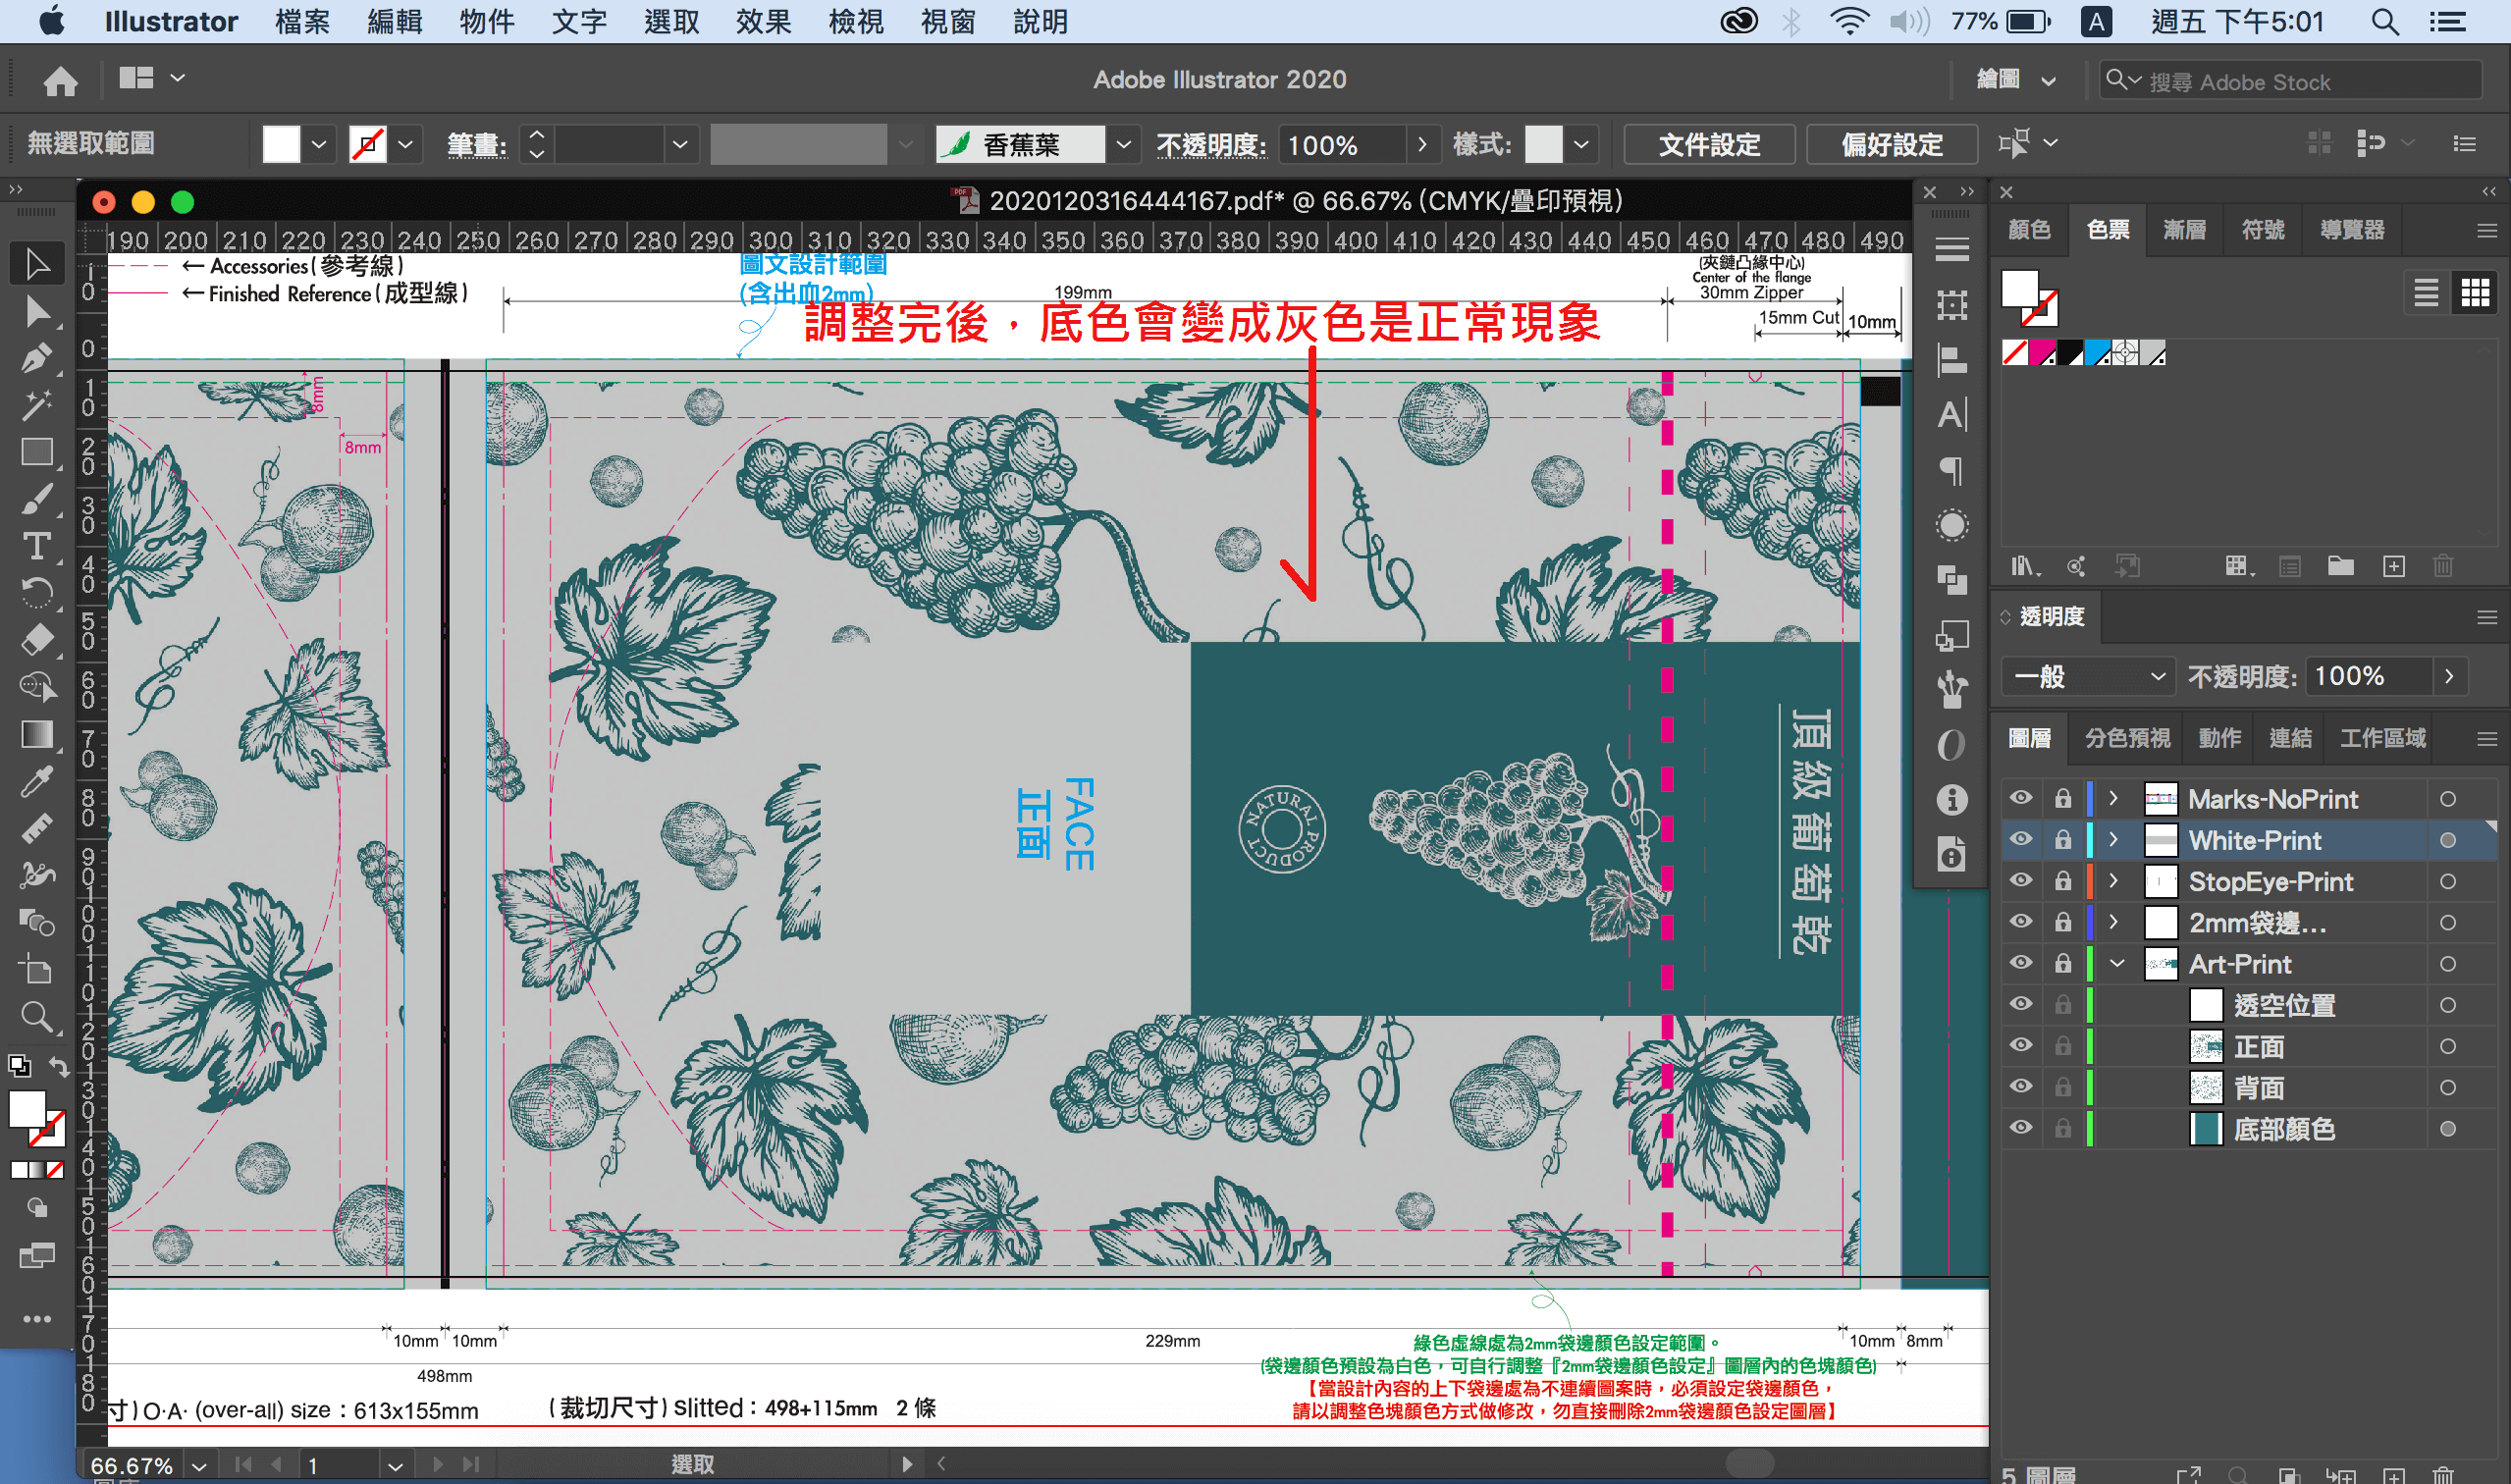
Task: Open the 效果 menu
Action: (x=763, y=21)
